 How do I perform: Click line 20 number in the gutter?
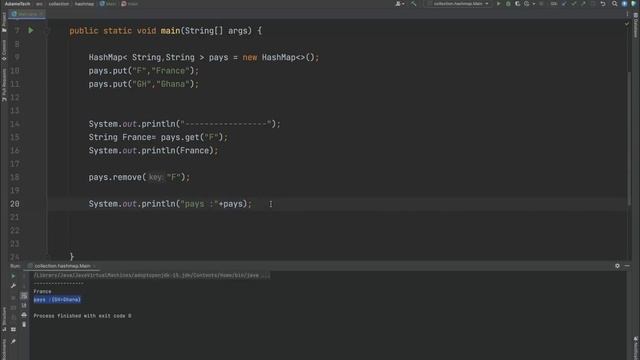15,204
